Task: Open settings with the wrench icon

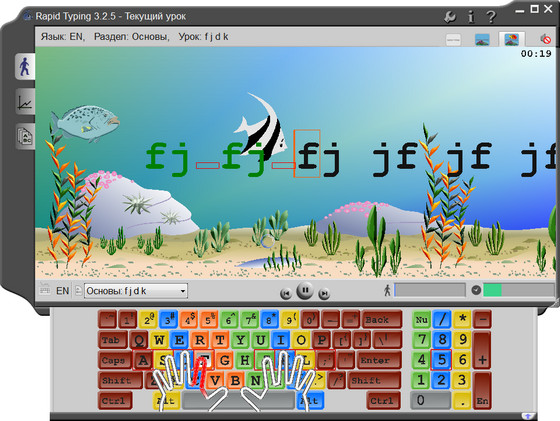Action: pyautogui.click(x=450, y=16)
